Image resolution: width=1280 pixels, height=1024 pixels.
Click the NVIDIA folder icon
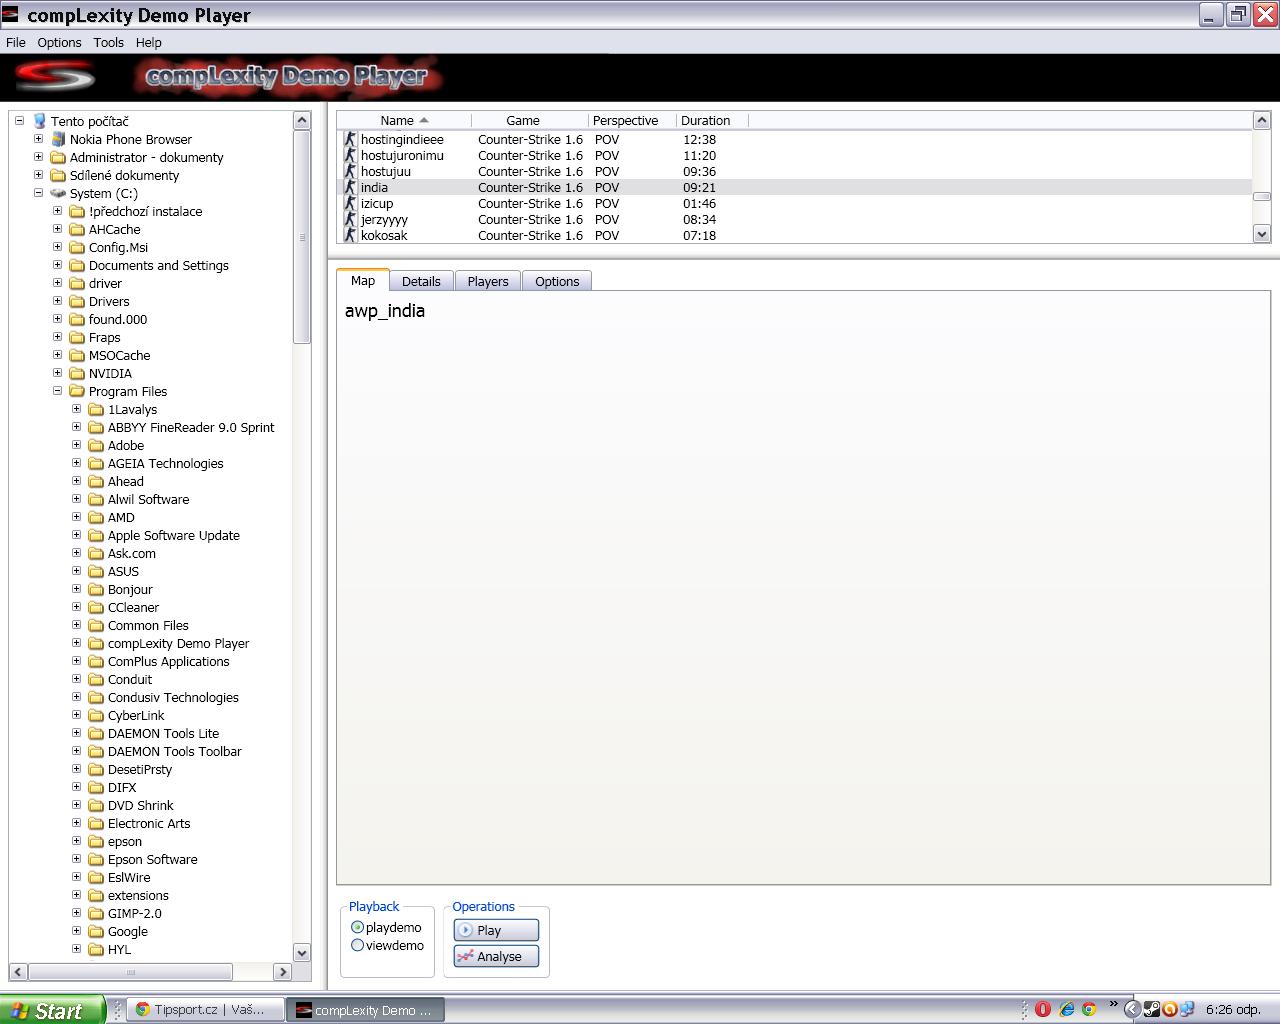click(77, 373)
